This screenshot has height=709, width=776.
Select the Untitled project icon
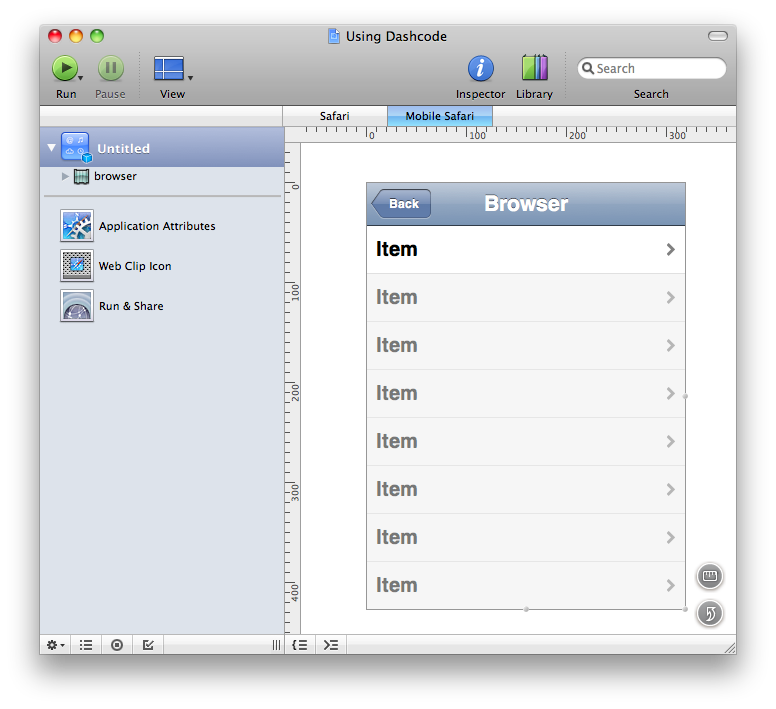[x=76, y=147]
